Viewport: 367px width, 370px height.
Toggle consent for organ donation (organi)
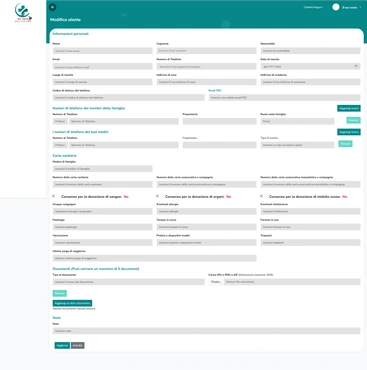pyautogui.click(x=160, y=196)
